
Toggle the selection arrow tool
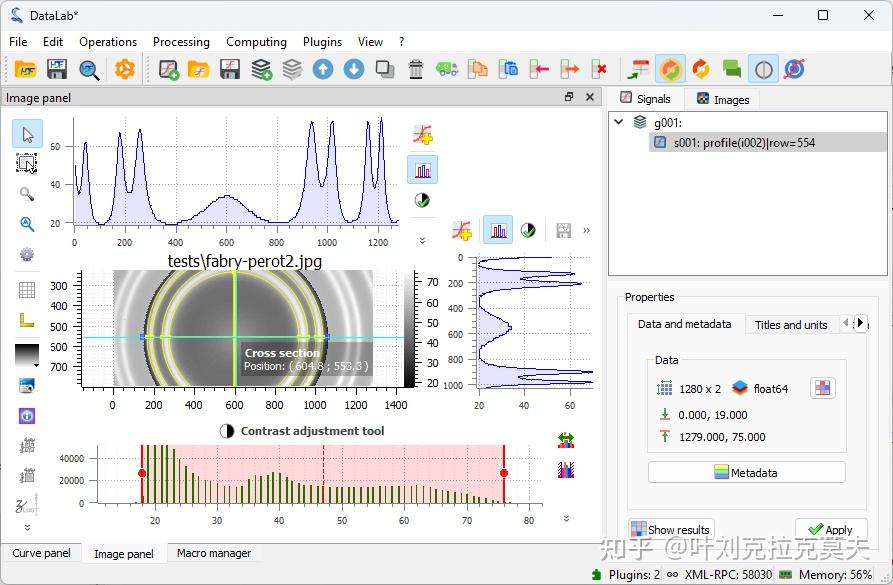(27, 134)
